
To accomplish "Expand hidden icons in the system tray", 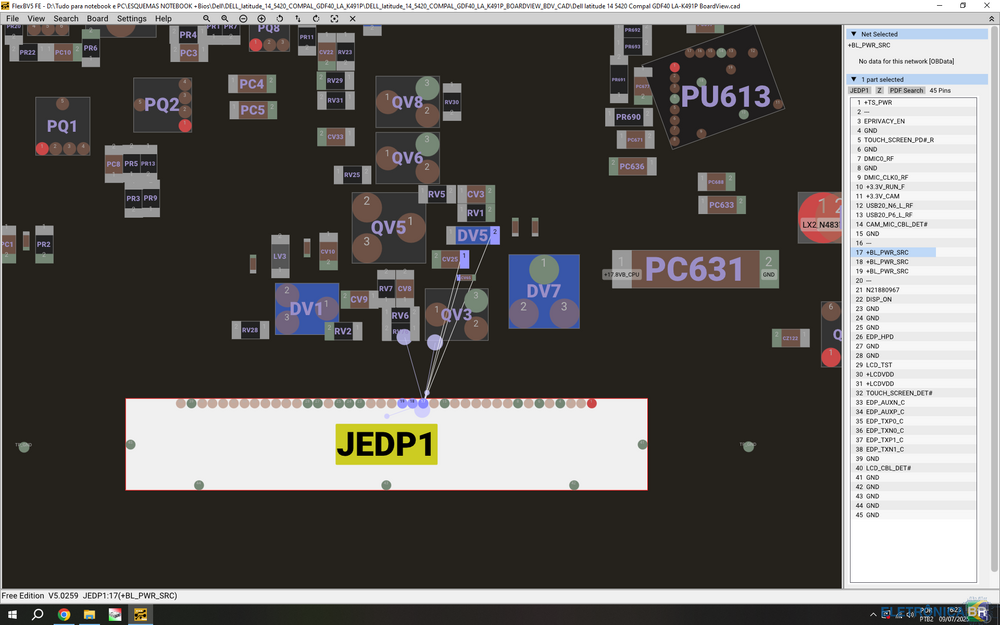I will (875, 615).
